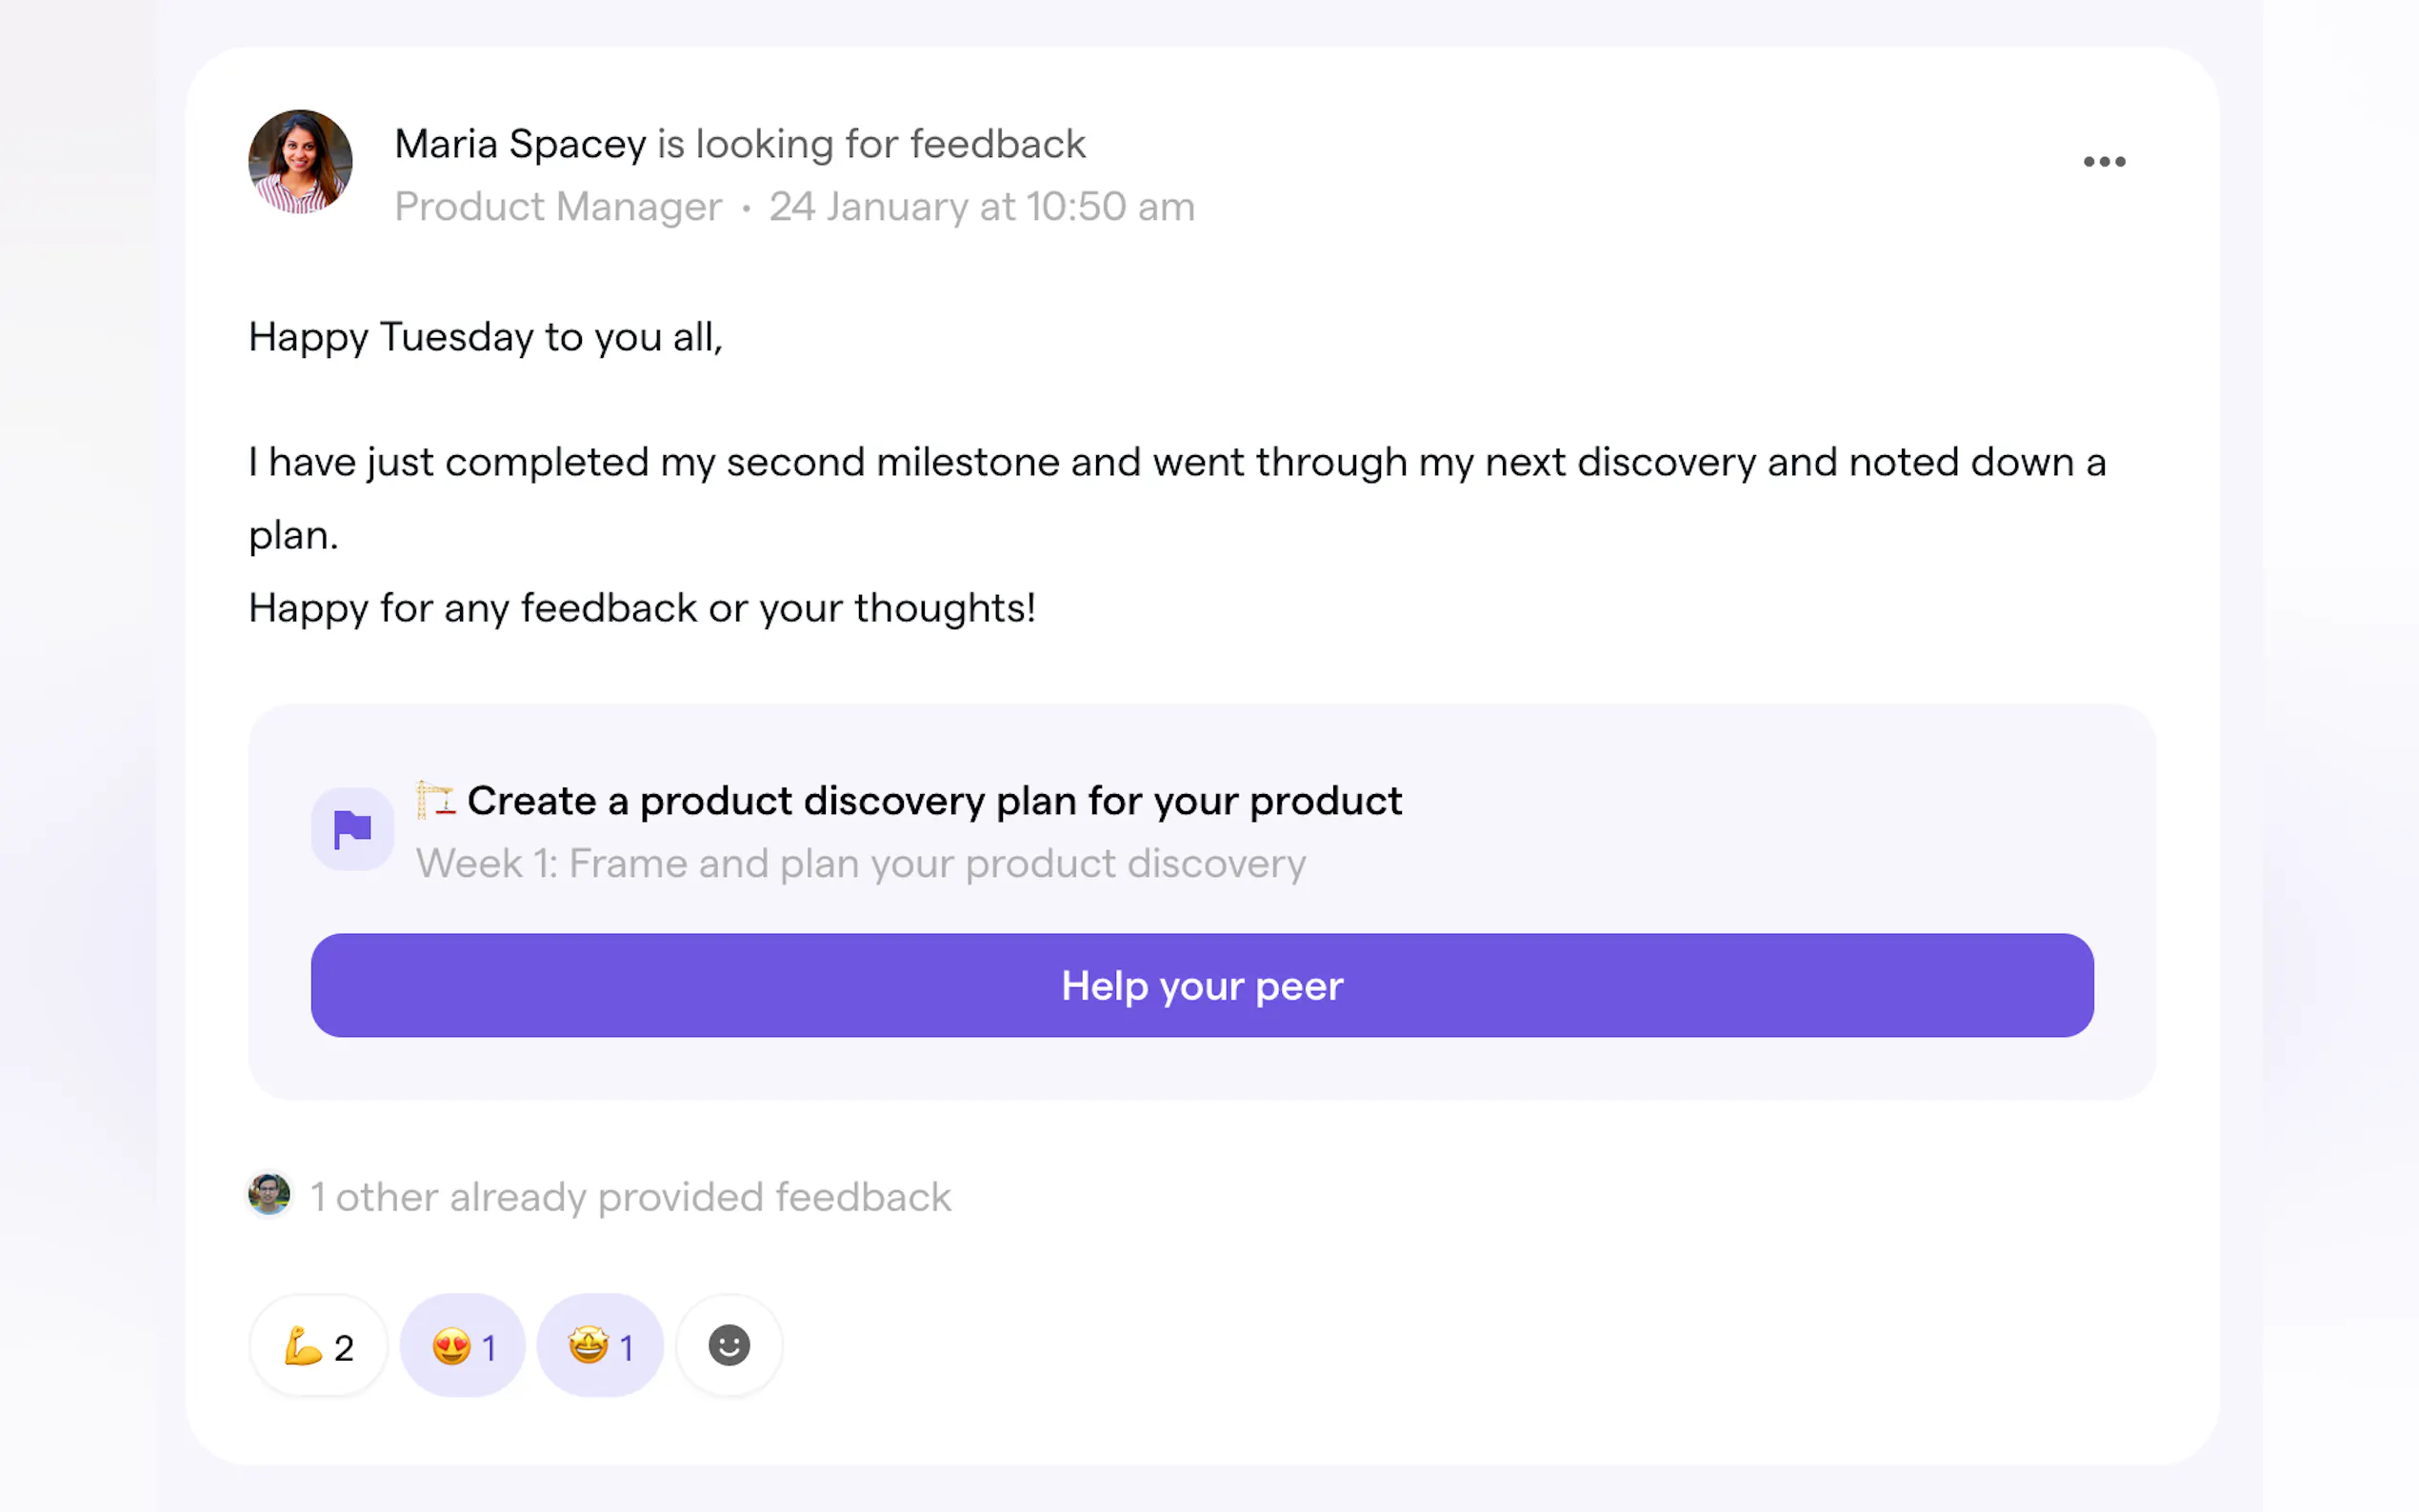Viewport: 2419px width, 1512px height.
Task: Click Maria Spacey's profile avatar
Action: coord(300,162)
